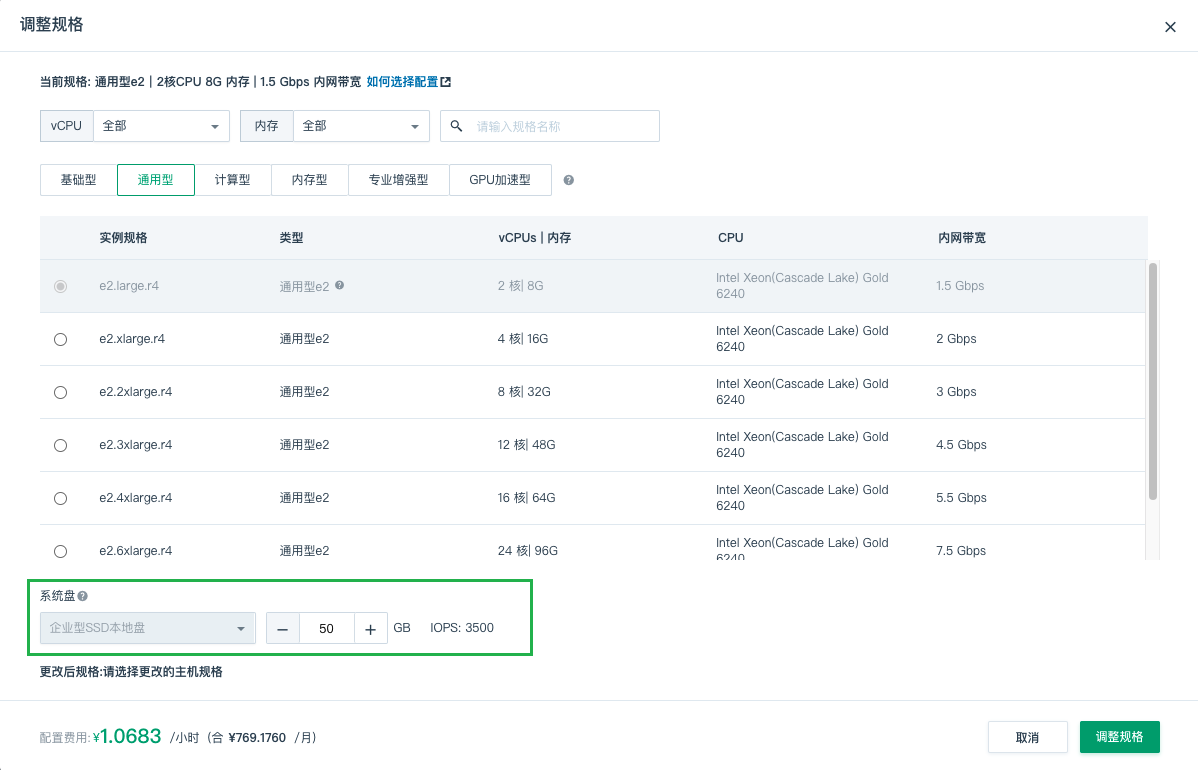Click the ¥769.1760 monthly price
The image size is (1198, 770).
[257, 738]
